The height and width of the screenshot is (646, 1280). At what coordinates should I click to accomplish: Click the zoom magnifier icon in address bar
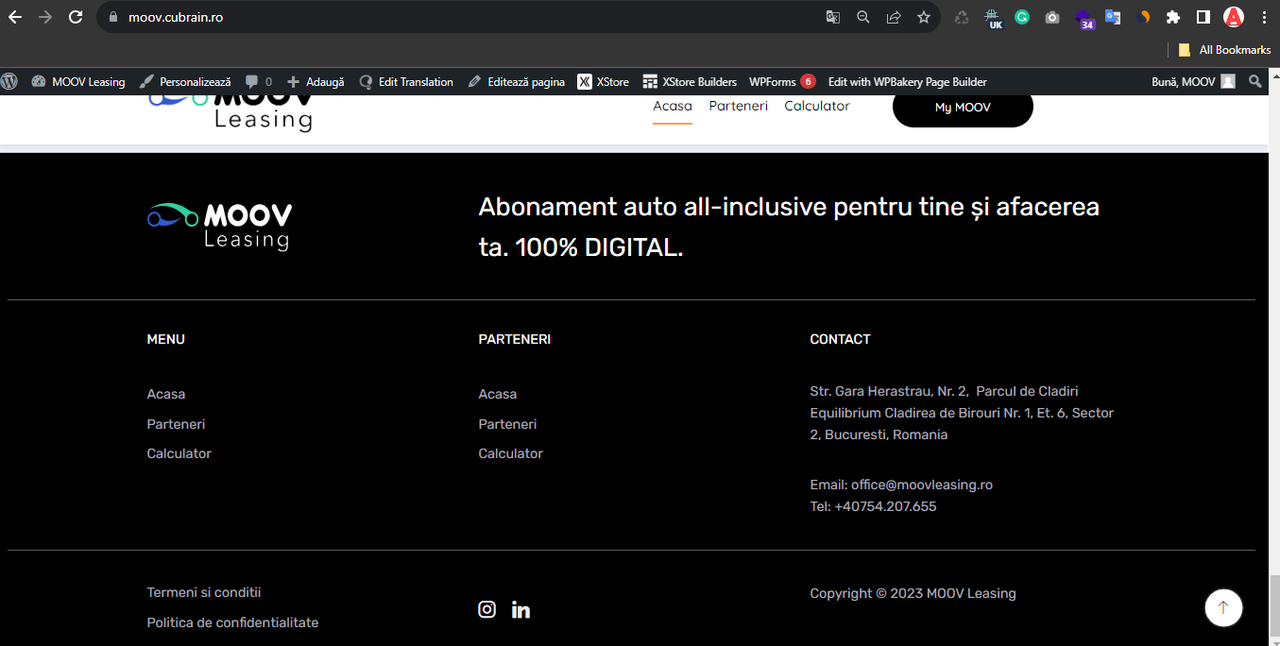click(x=863, y=17)
